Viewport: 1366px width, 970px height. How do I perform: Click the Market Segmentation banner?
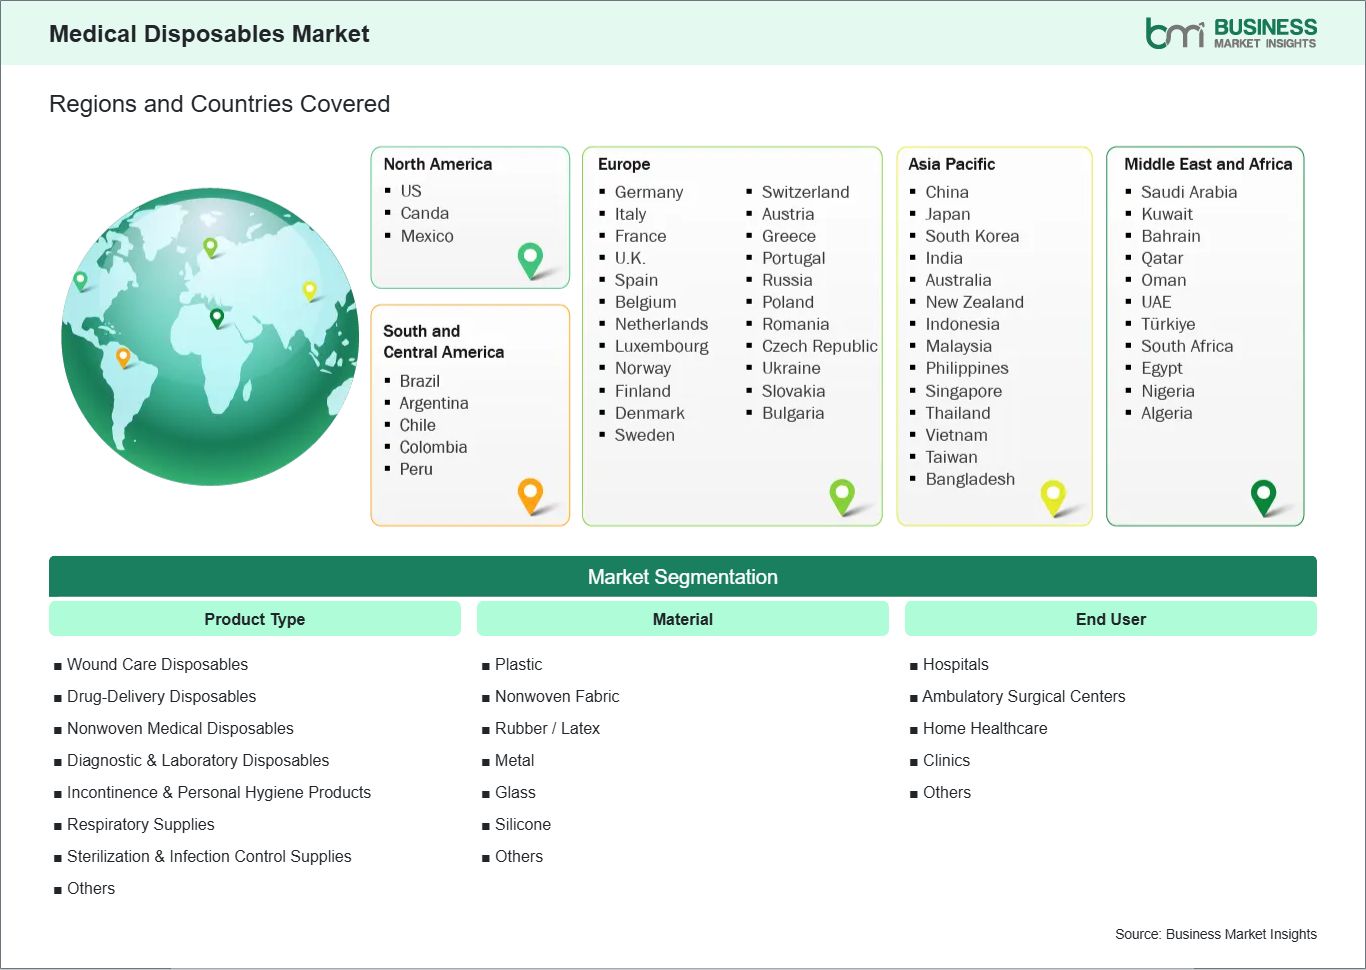coord(683,577)
